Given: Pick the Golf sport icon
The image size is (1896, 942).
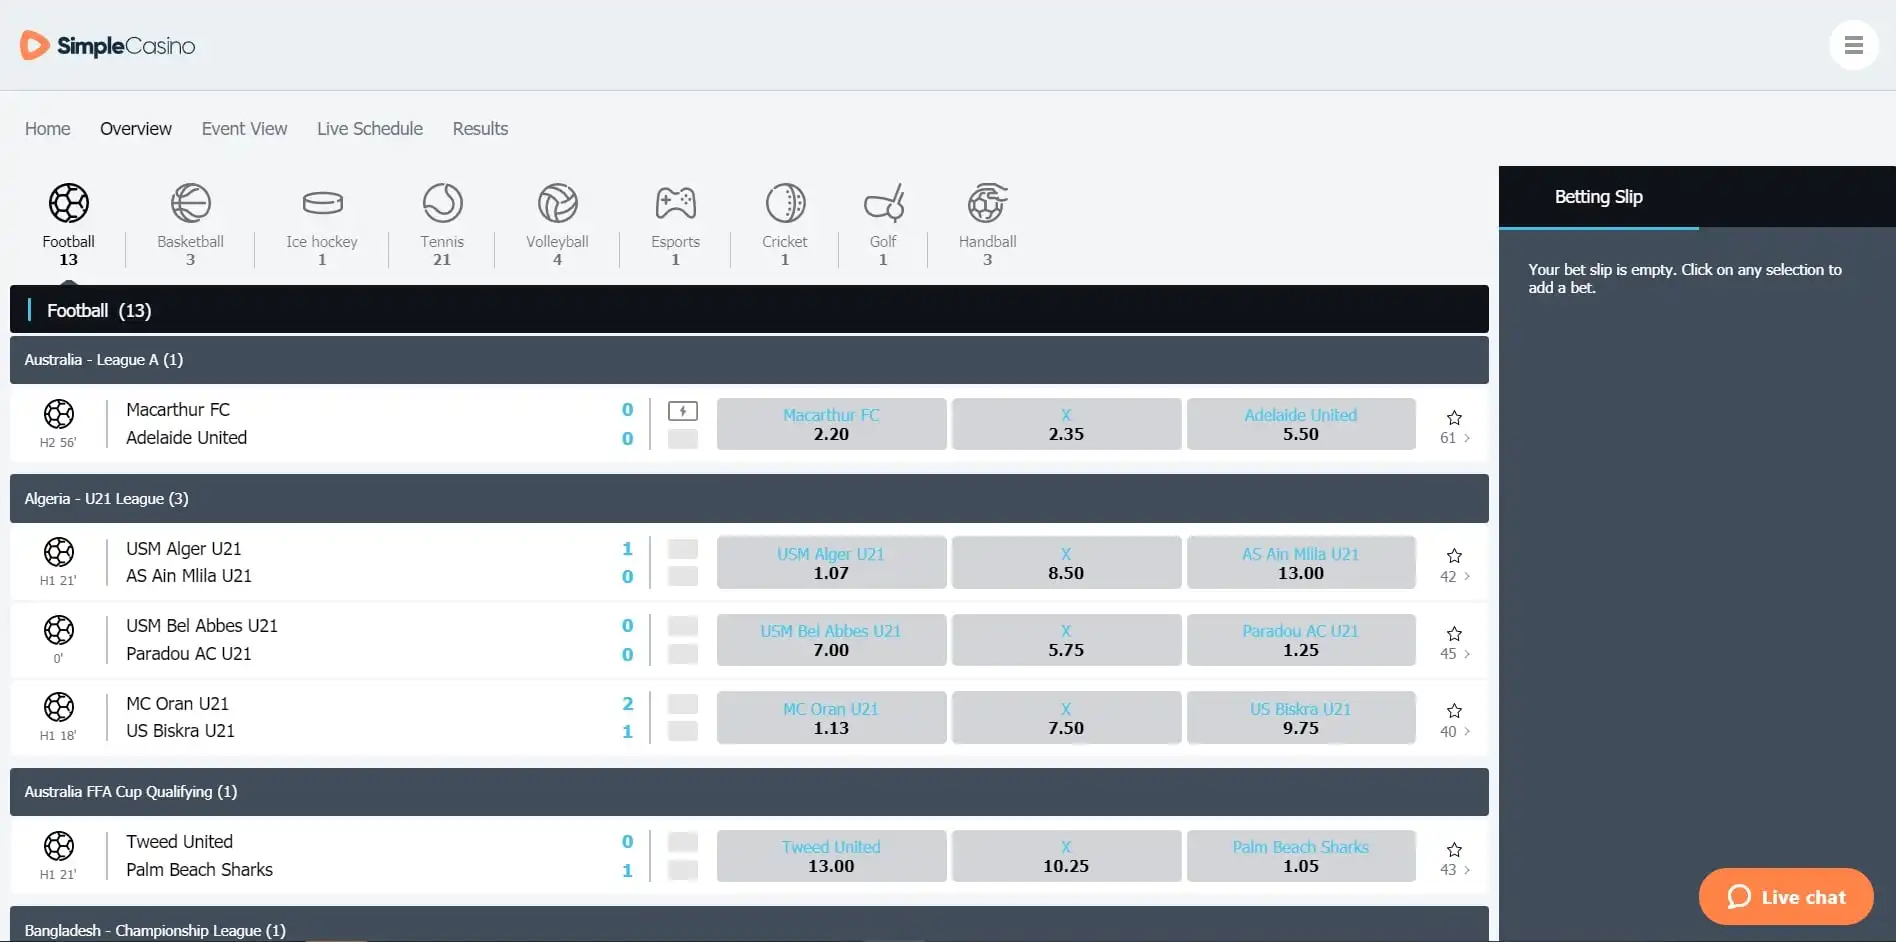Looking at the screenshot, I should (883, 204).
